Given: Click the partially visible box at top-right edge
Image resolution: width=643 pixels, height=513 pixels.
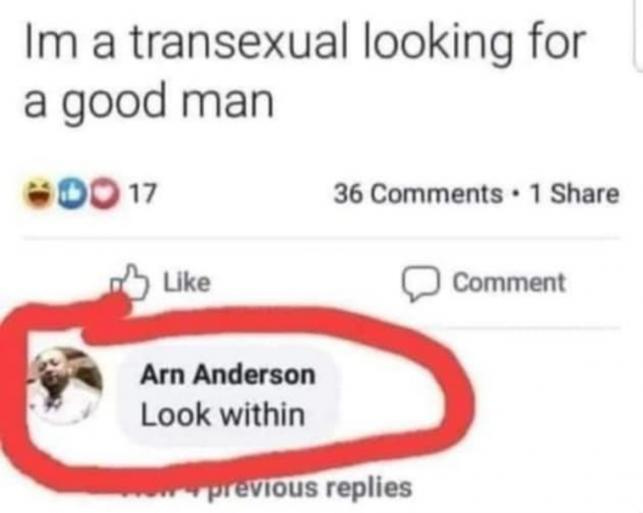Looking at the screenshot, I should pyautogui.click(x=638, y=37).
